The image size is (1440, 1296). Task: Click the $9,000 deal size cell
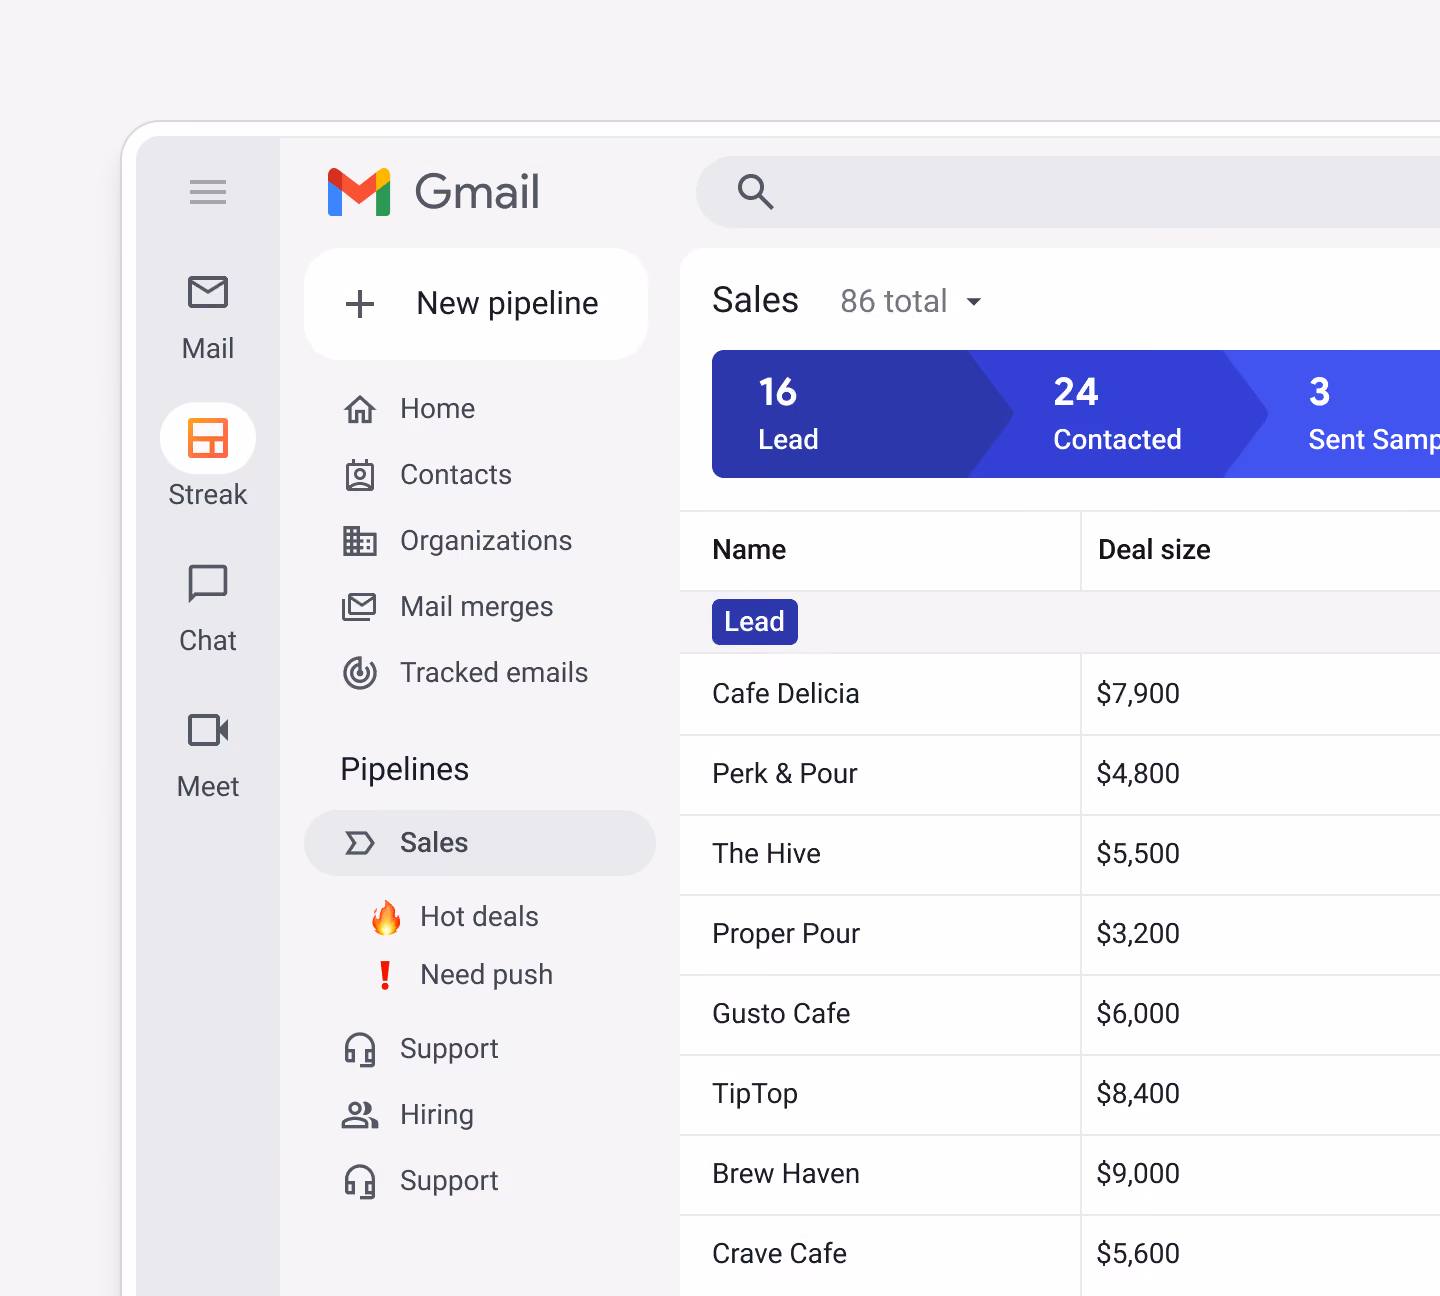[x=1261, y=1174]
